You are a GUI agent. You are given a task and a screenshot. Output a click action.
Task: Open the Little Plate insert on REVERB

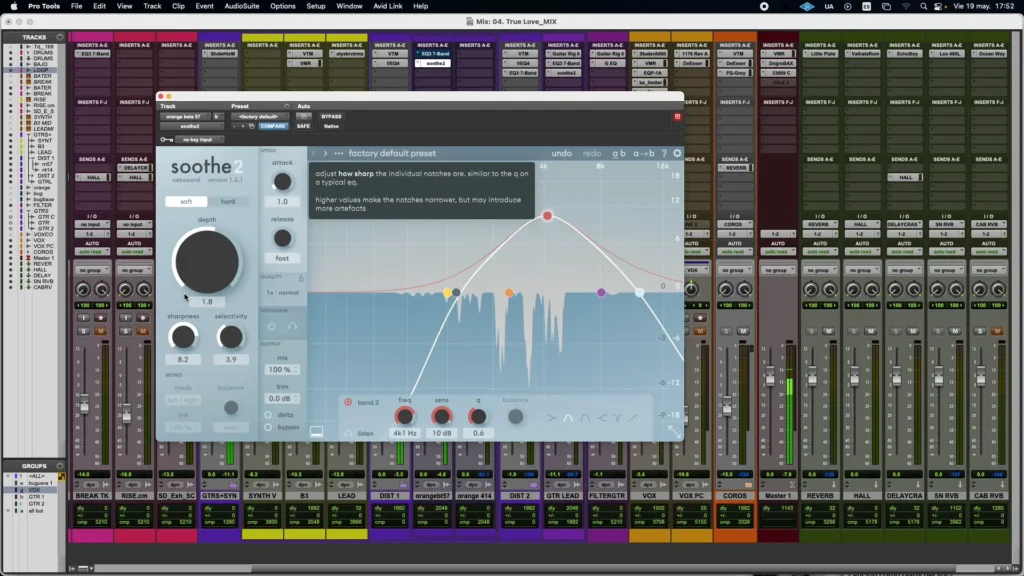[x=820, y=54]
